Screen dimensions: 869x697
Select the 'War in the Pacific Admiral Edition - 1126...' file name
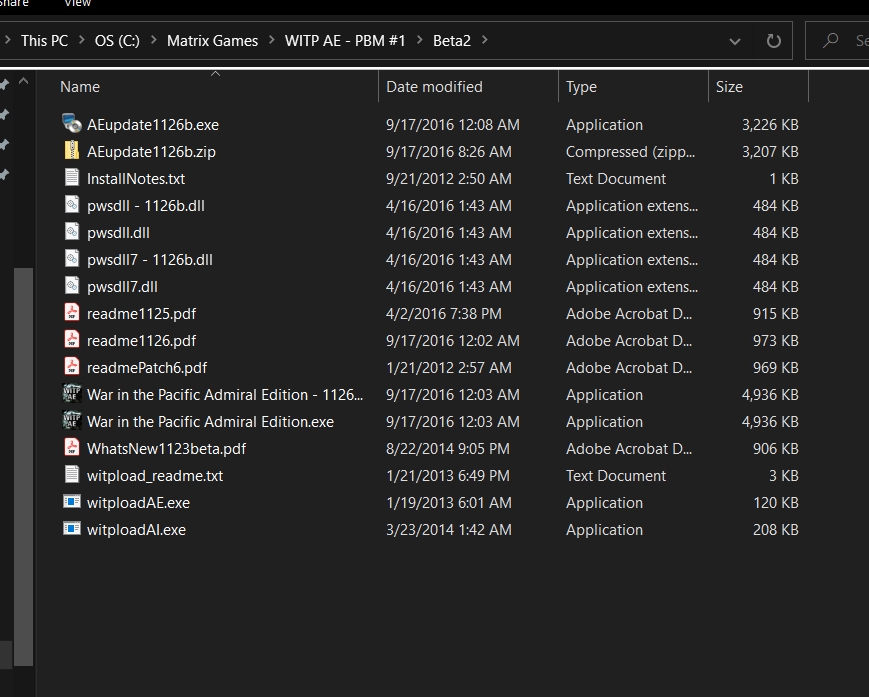pos(224,394)
